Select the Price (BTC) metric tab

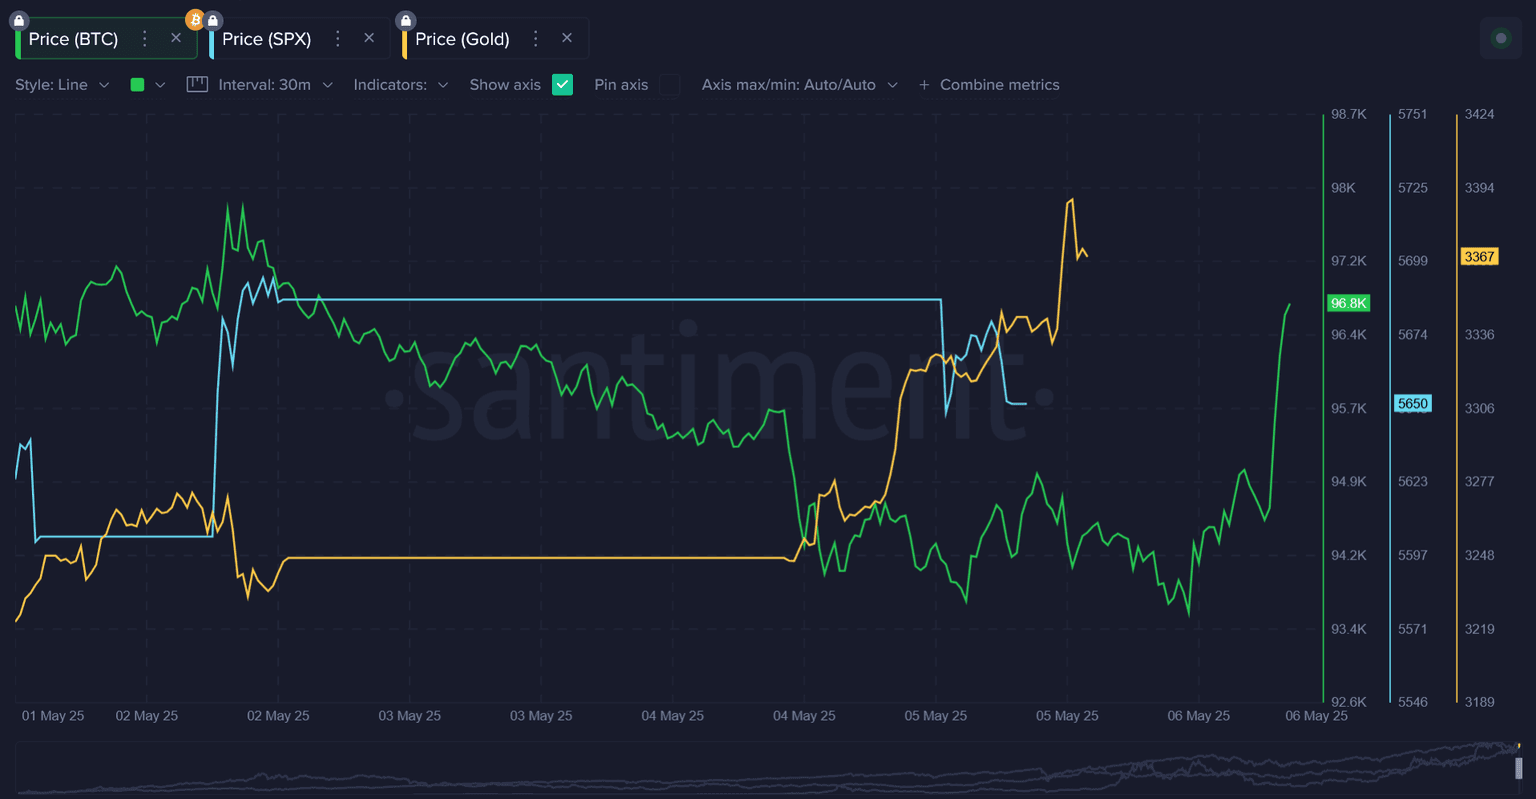click(73, 39)
